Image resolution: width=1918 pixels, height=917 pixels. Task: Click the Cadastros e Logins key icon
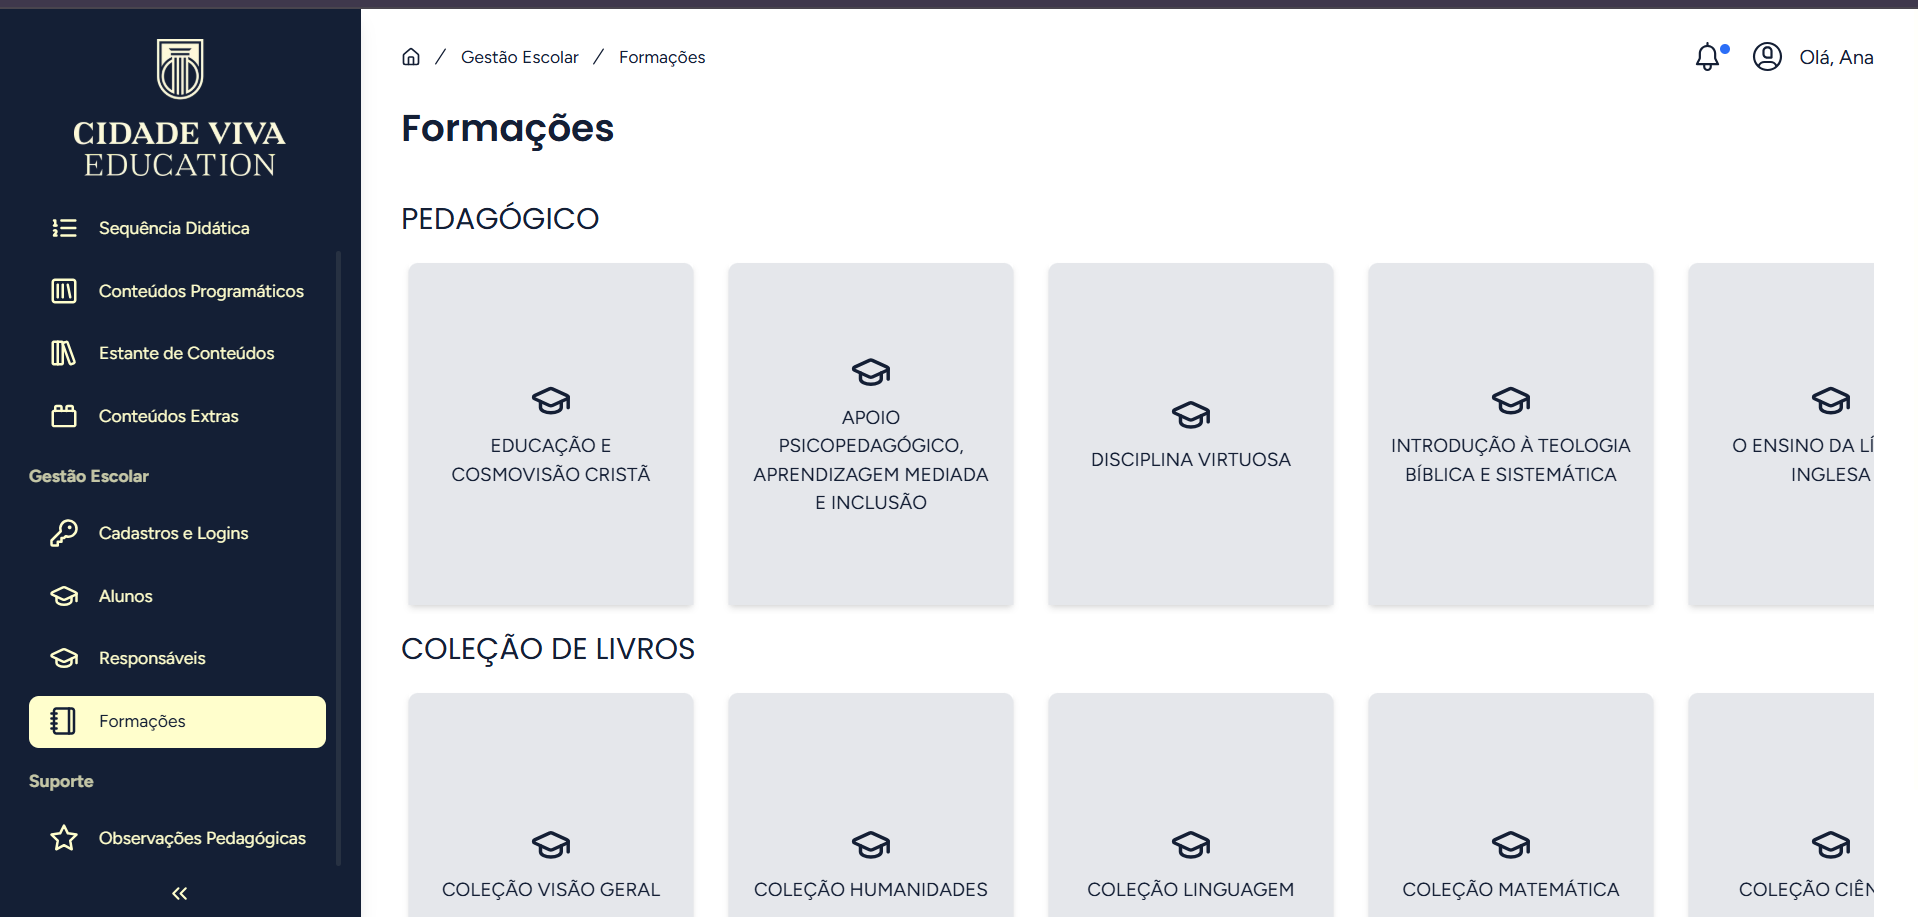point(64,533)
